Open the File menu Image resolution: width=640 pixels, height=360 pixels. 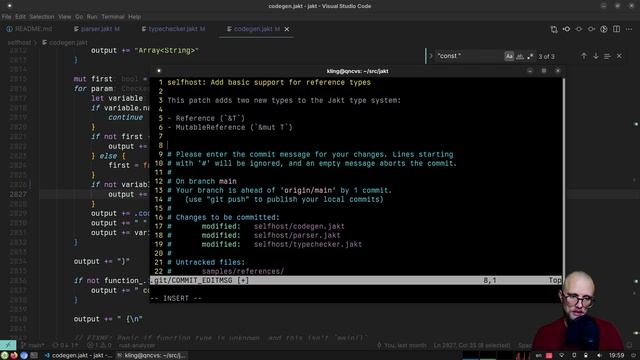pyautogui.click(x=7, y=17)
